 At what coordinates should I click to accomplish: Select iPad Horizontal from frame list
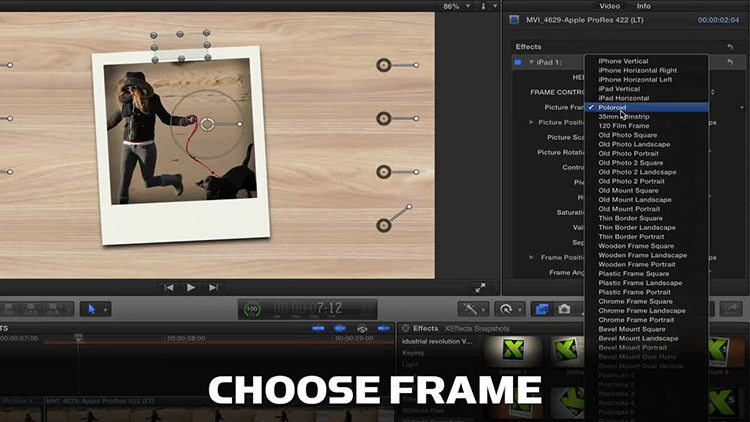click(623, 98)
